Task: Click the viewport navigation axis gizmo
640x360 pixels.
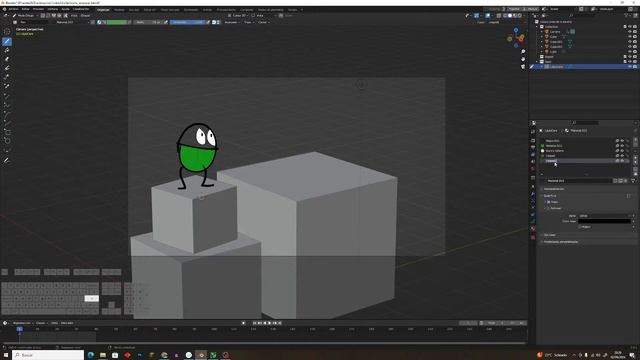Action: point(516,38)
